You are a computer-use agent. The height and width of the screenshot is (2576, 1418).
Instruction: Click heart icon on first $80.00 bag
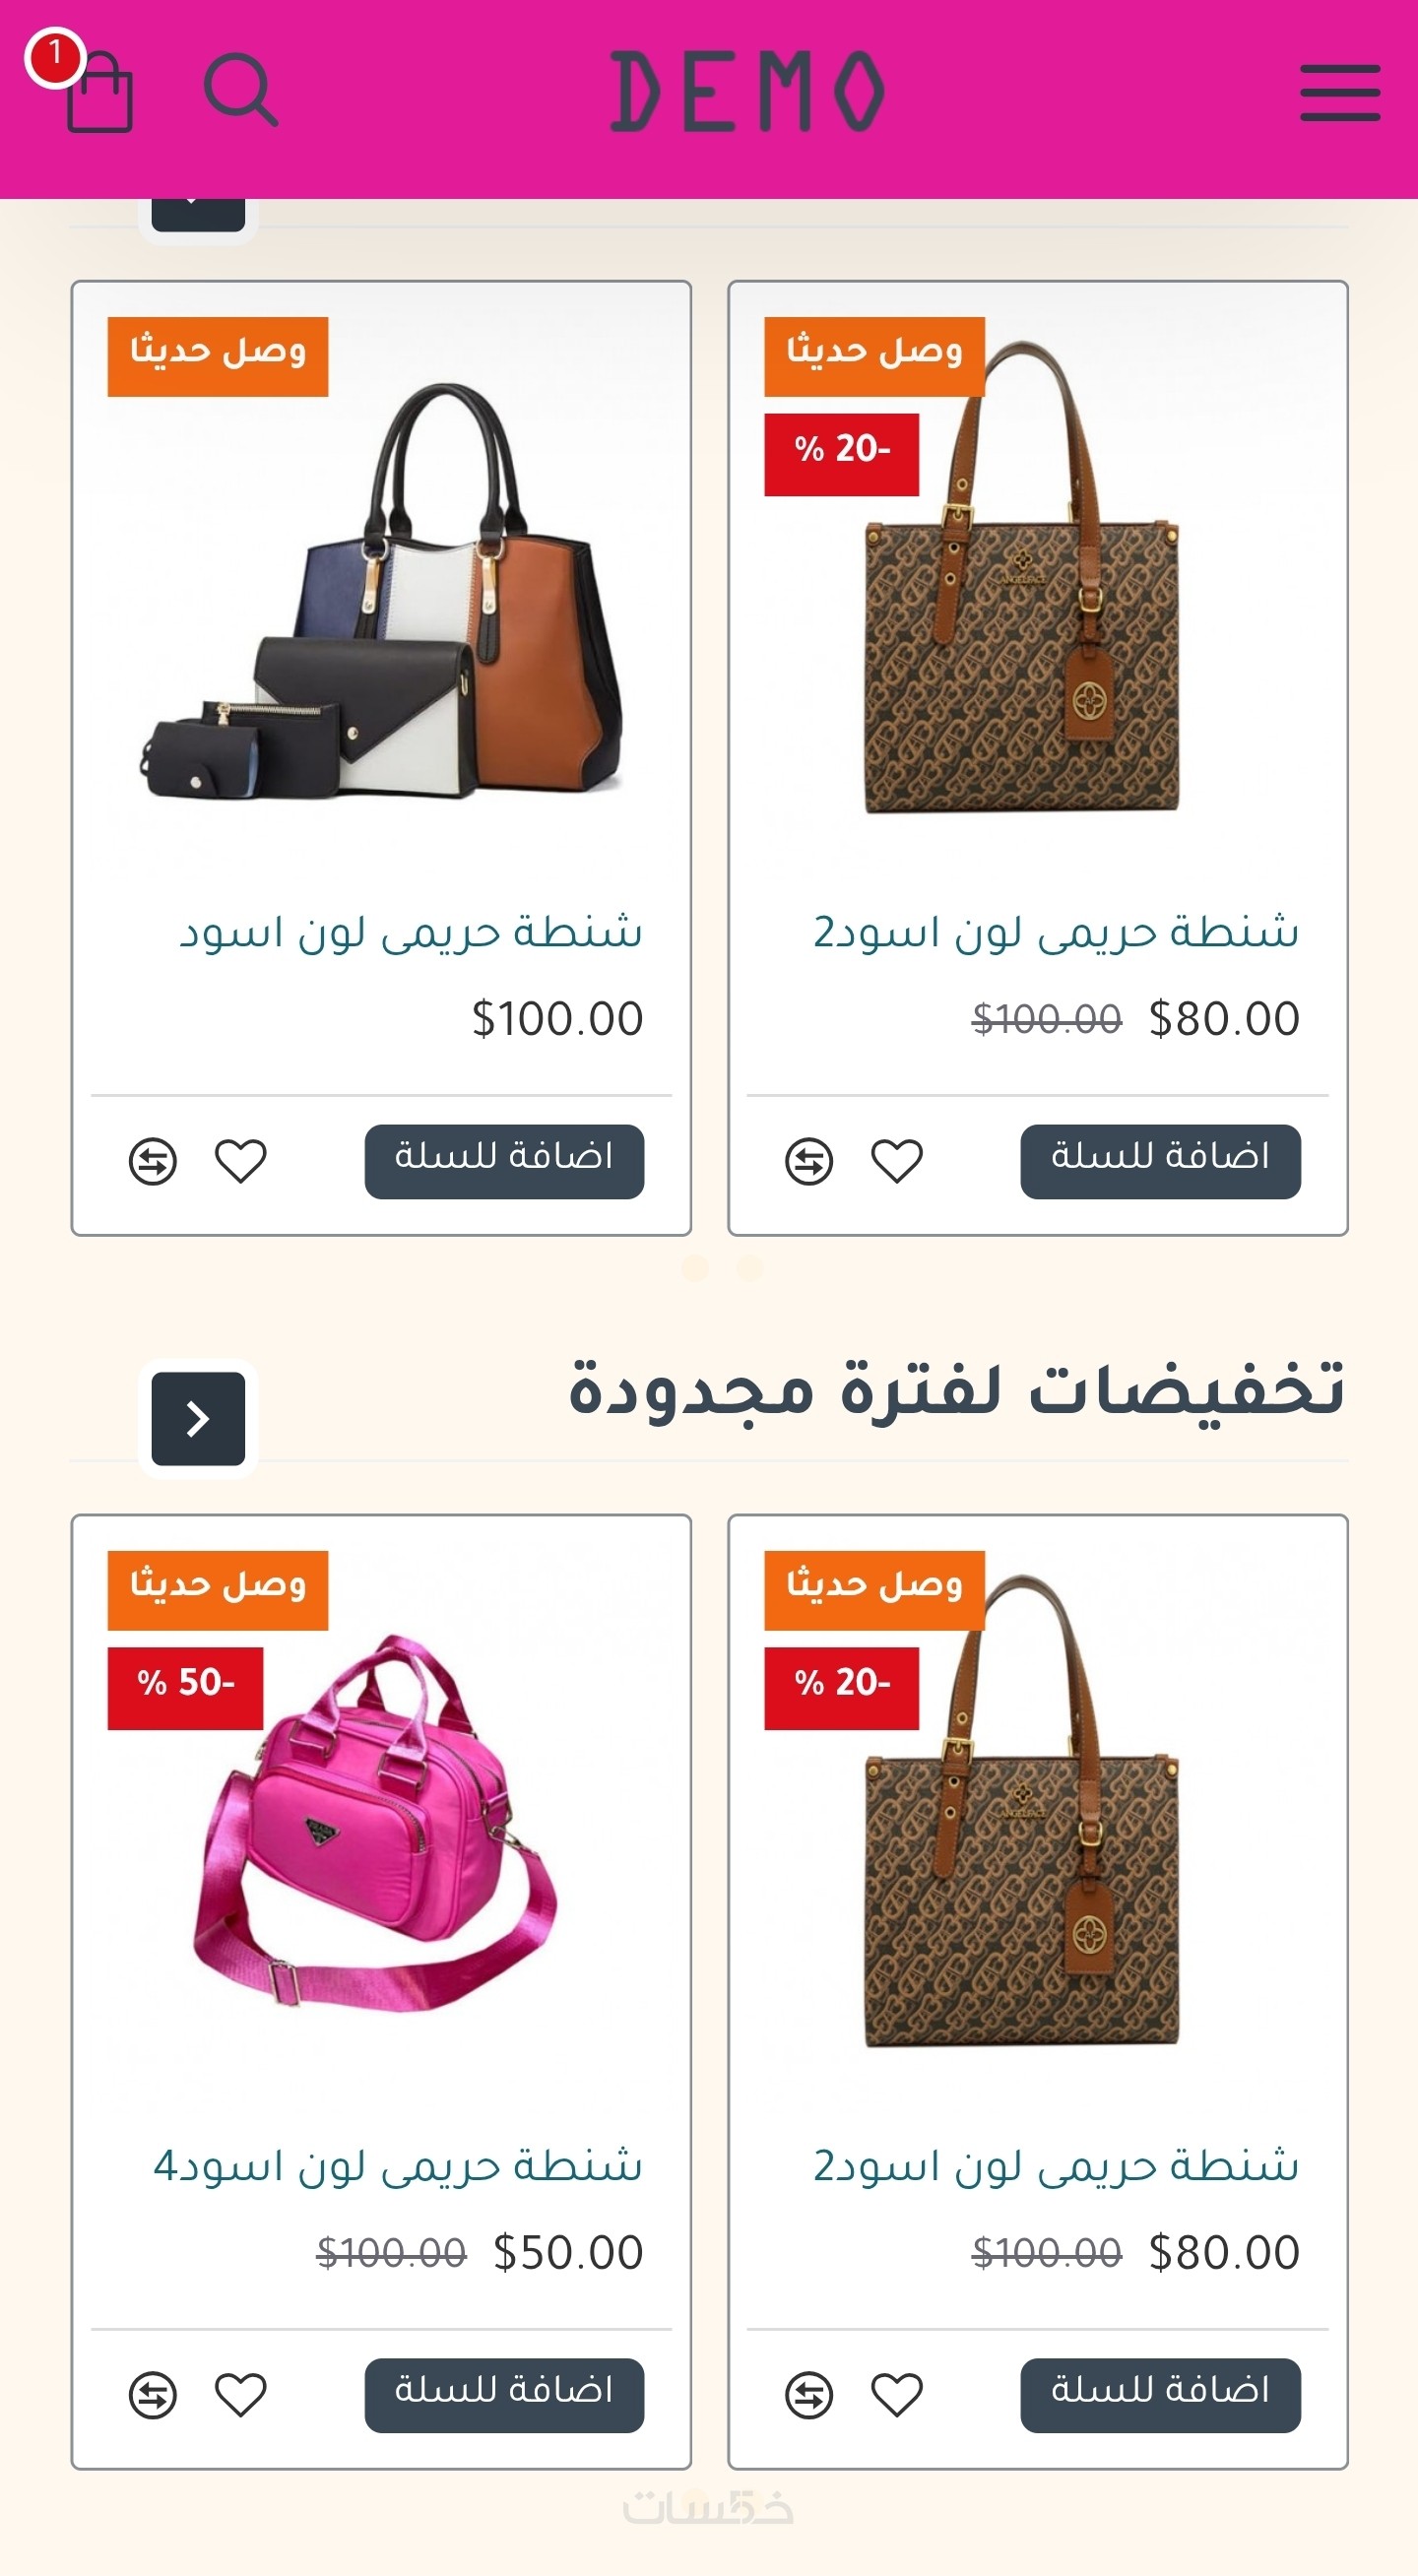[x=897, y=1161]
